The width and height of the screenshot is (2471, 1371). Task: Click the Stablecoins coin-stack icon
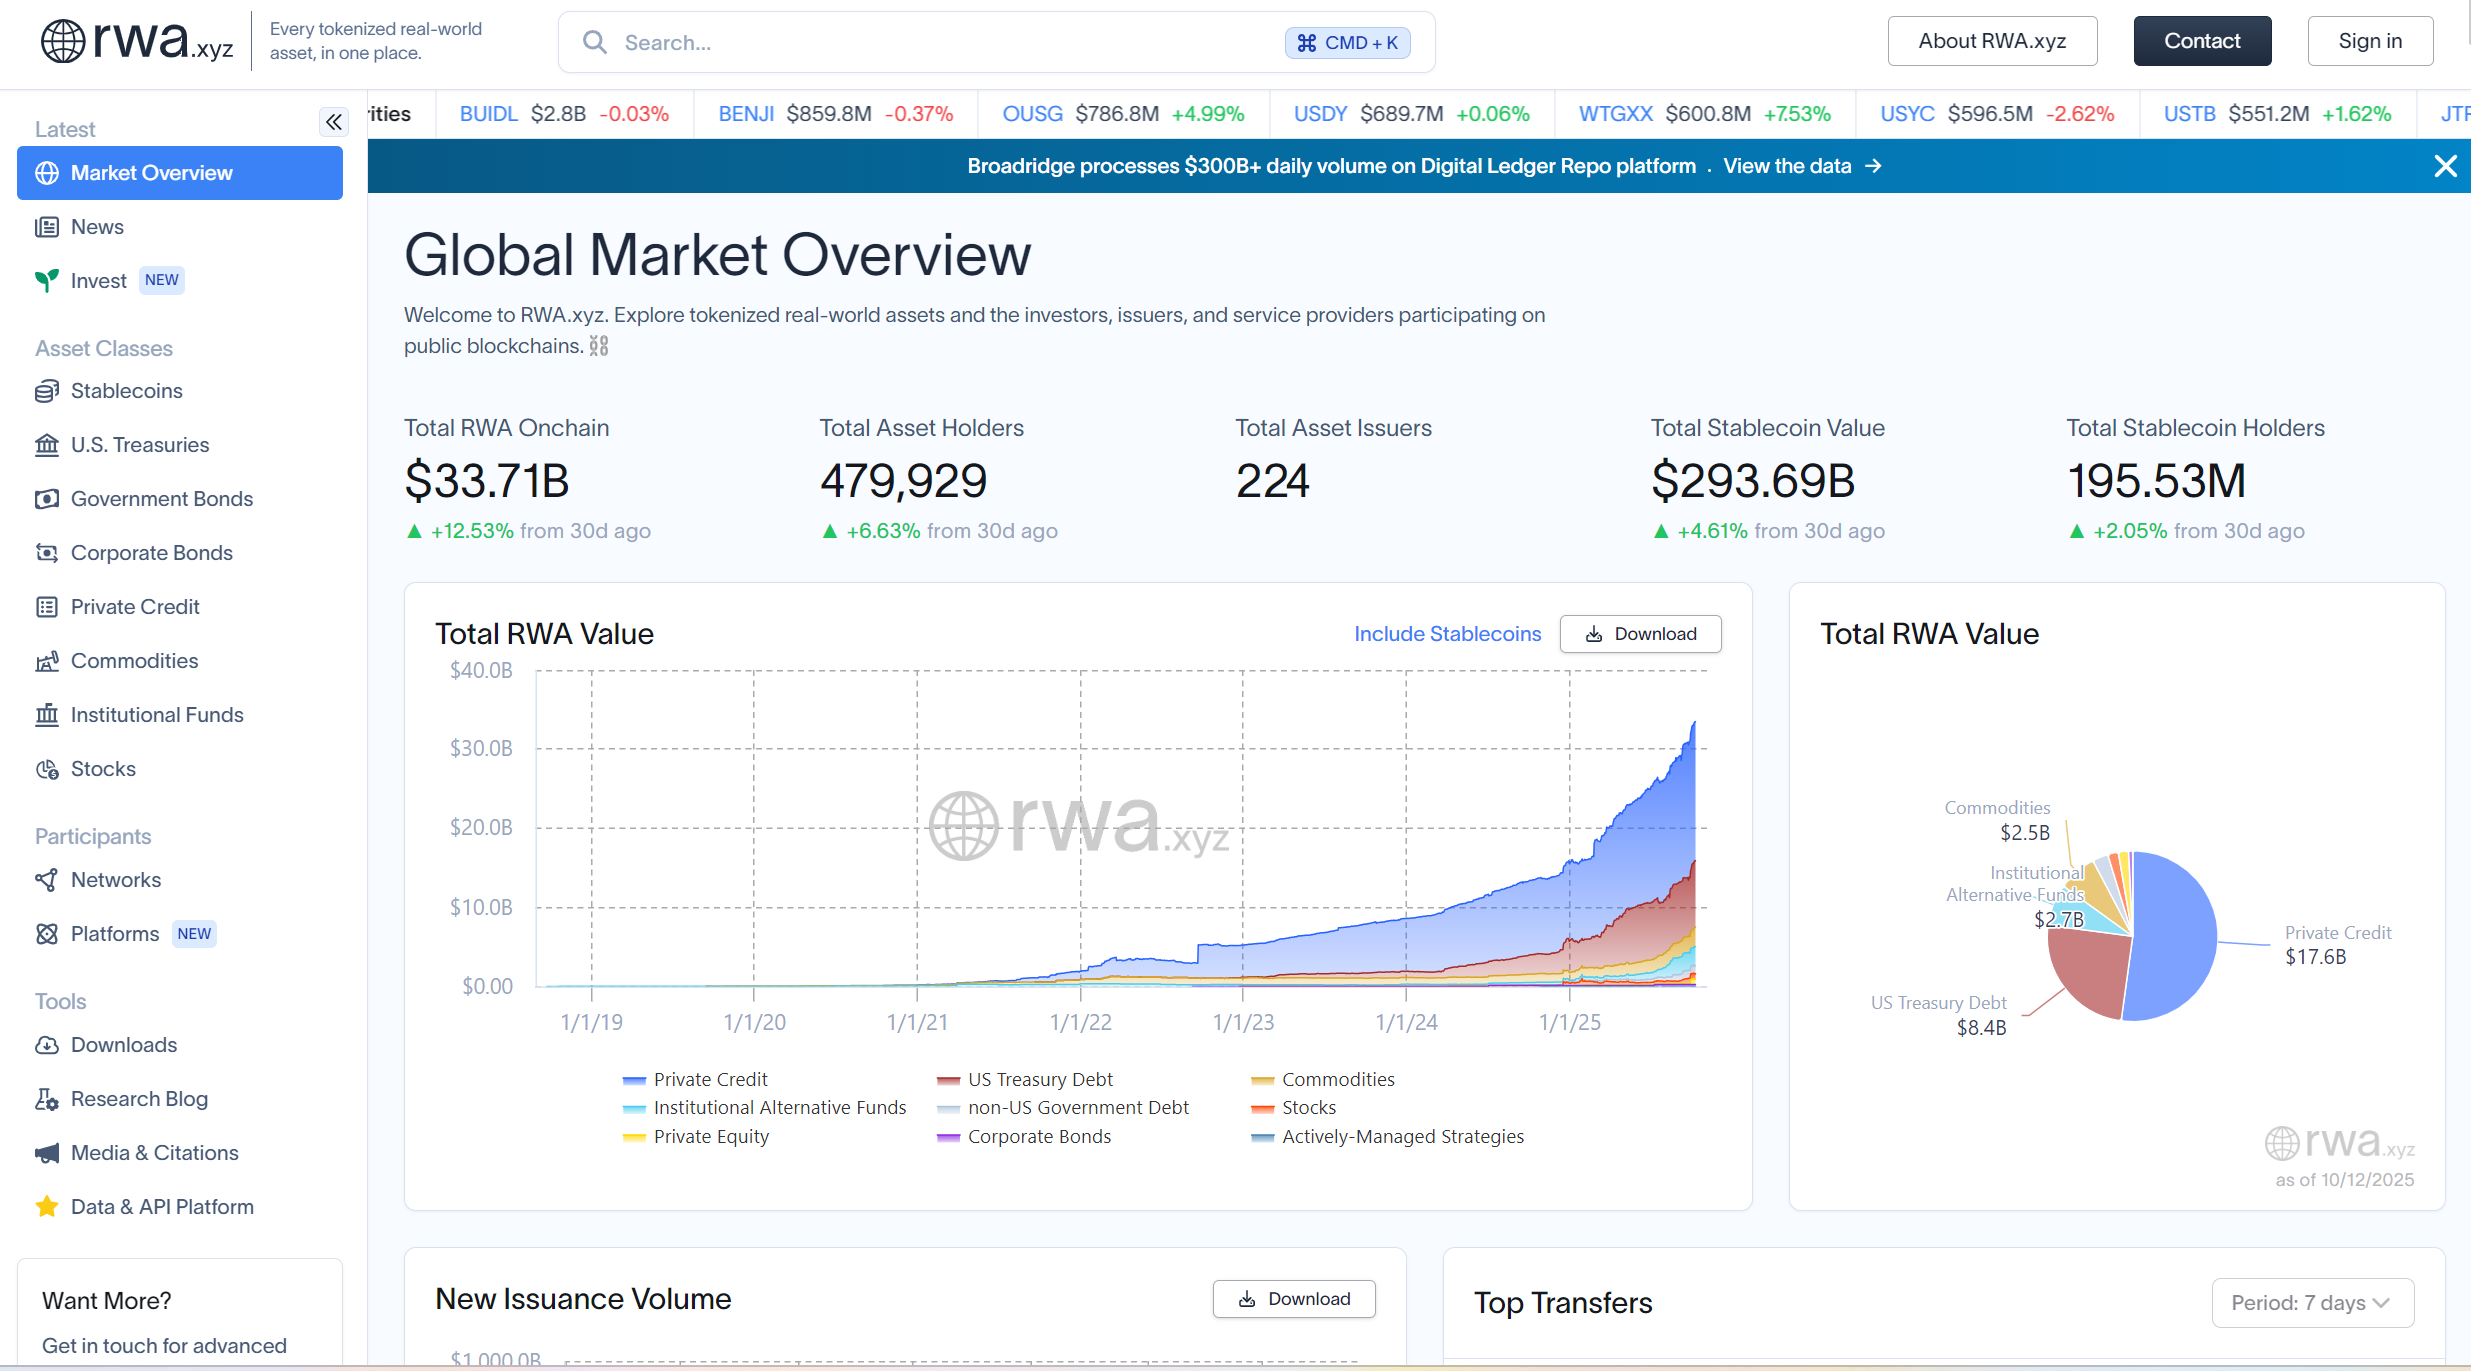(x=47, y=391)
